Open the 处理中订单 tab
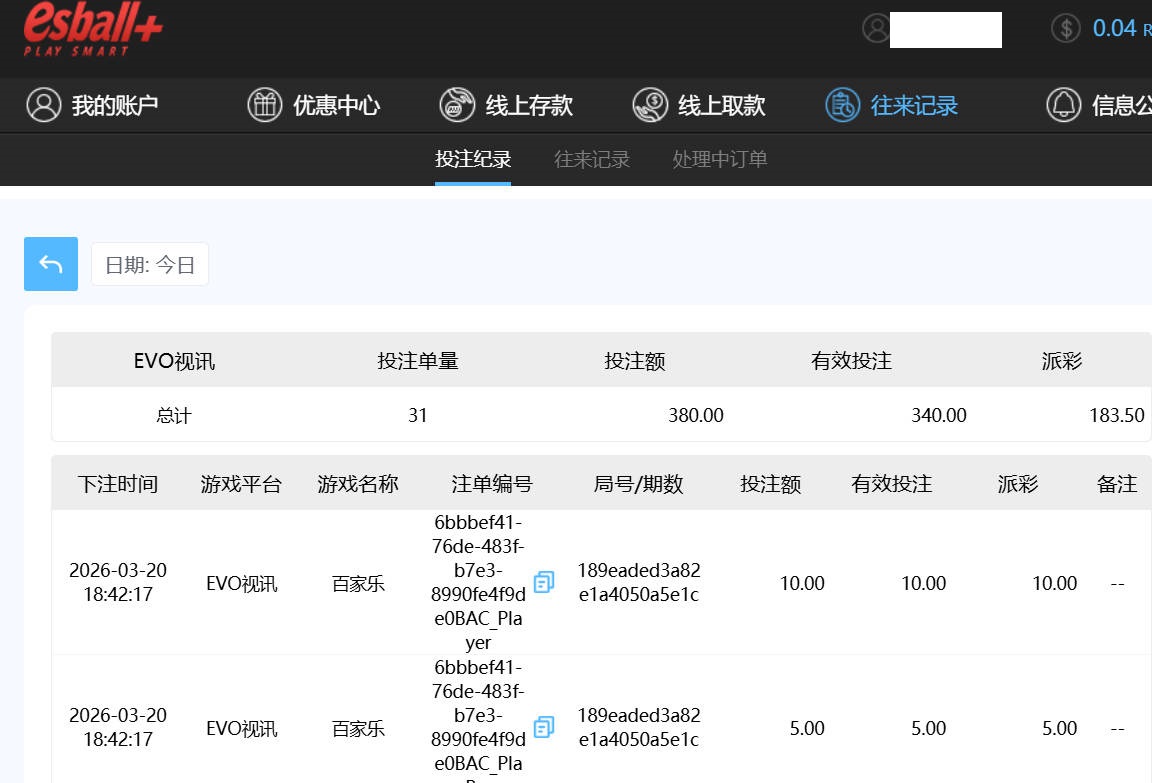Screen dimensions: 1152x783 coord(720,159)
